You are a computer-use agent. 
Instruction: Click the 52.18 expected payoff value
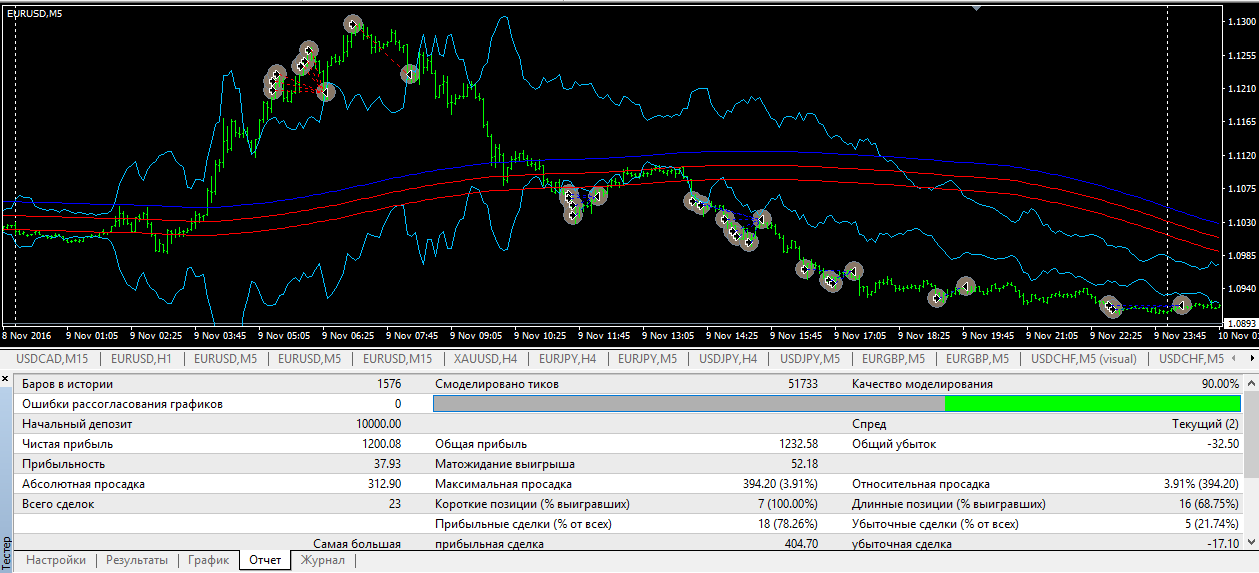pos(804,464)
